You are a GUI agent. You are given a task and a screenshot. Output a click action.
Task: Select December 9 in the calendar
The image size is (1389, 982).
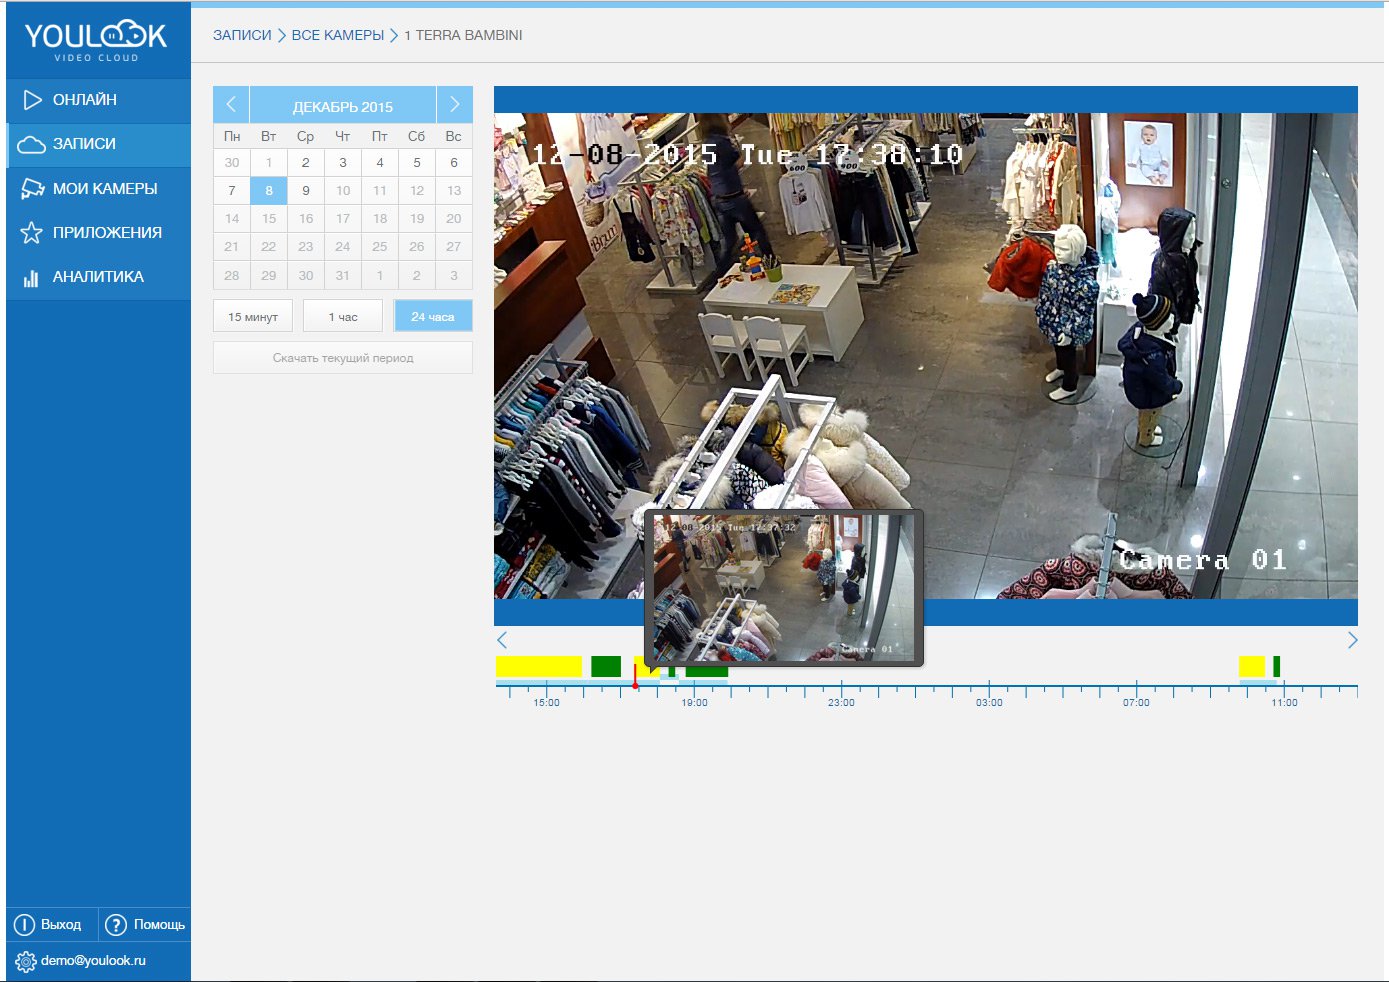(306, 191)
